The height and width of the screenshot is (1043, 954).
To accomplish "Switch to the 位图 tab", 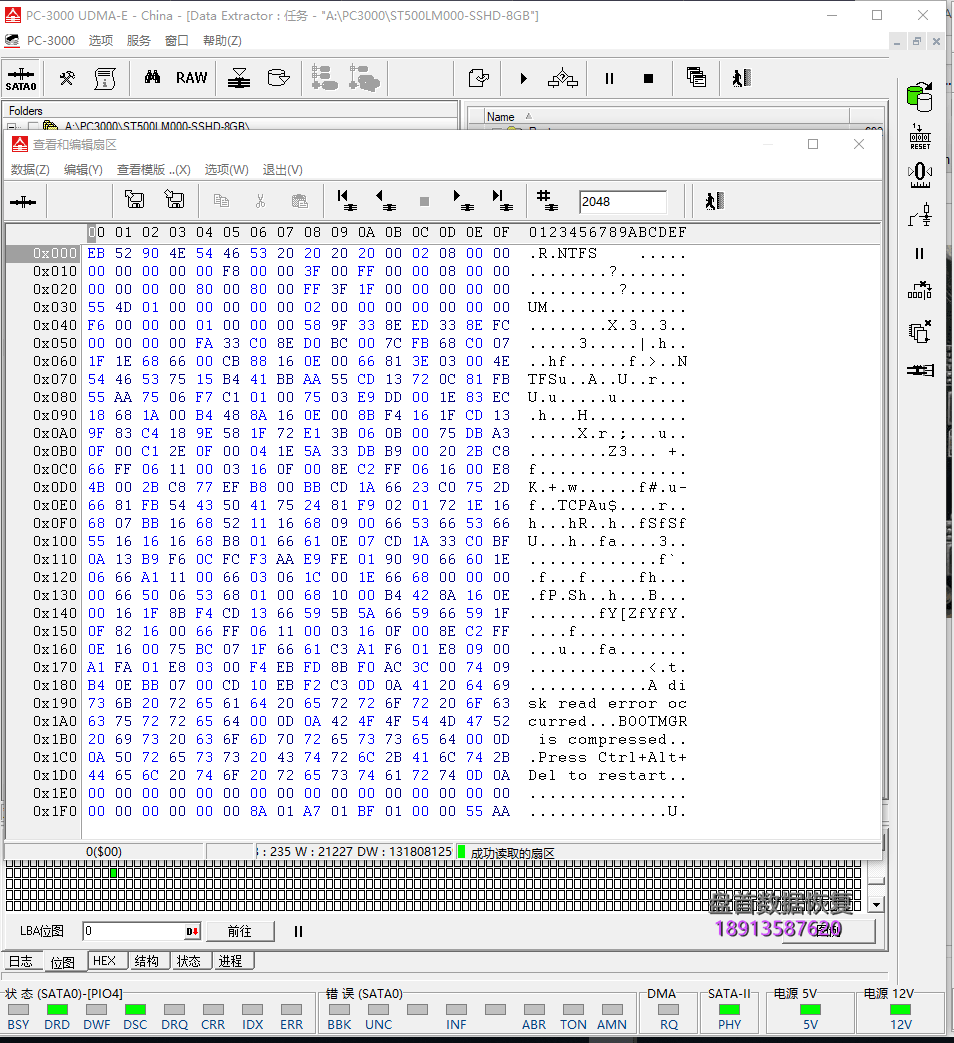I will [x=63, y=963].
